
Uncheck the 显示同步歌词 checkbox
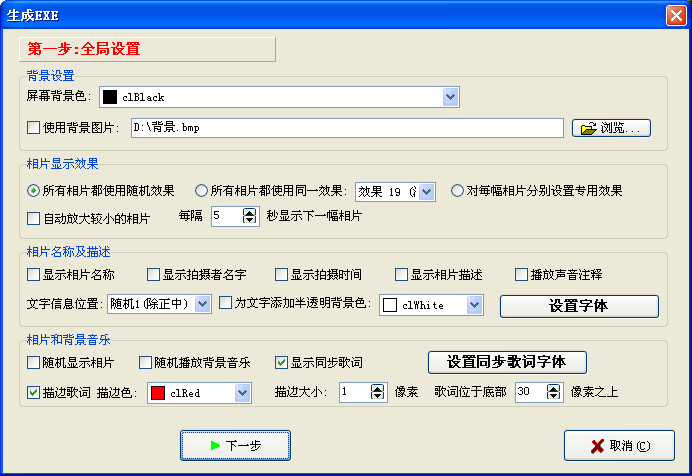pyautogui.click(x=282, y=362)
